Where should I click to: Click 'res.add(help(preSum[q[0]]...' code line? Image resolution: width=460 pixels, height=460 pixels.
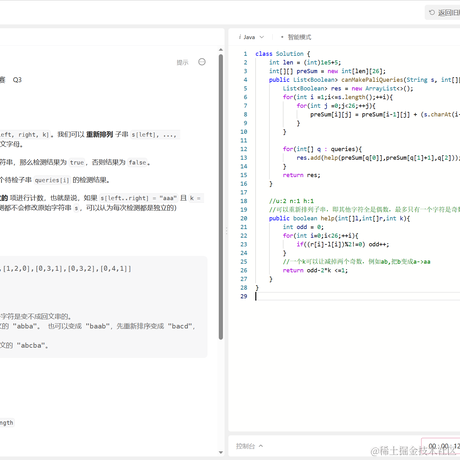[378, 158]
